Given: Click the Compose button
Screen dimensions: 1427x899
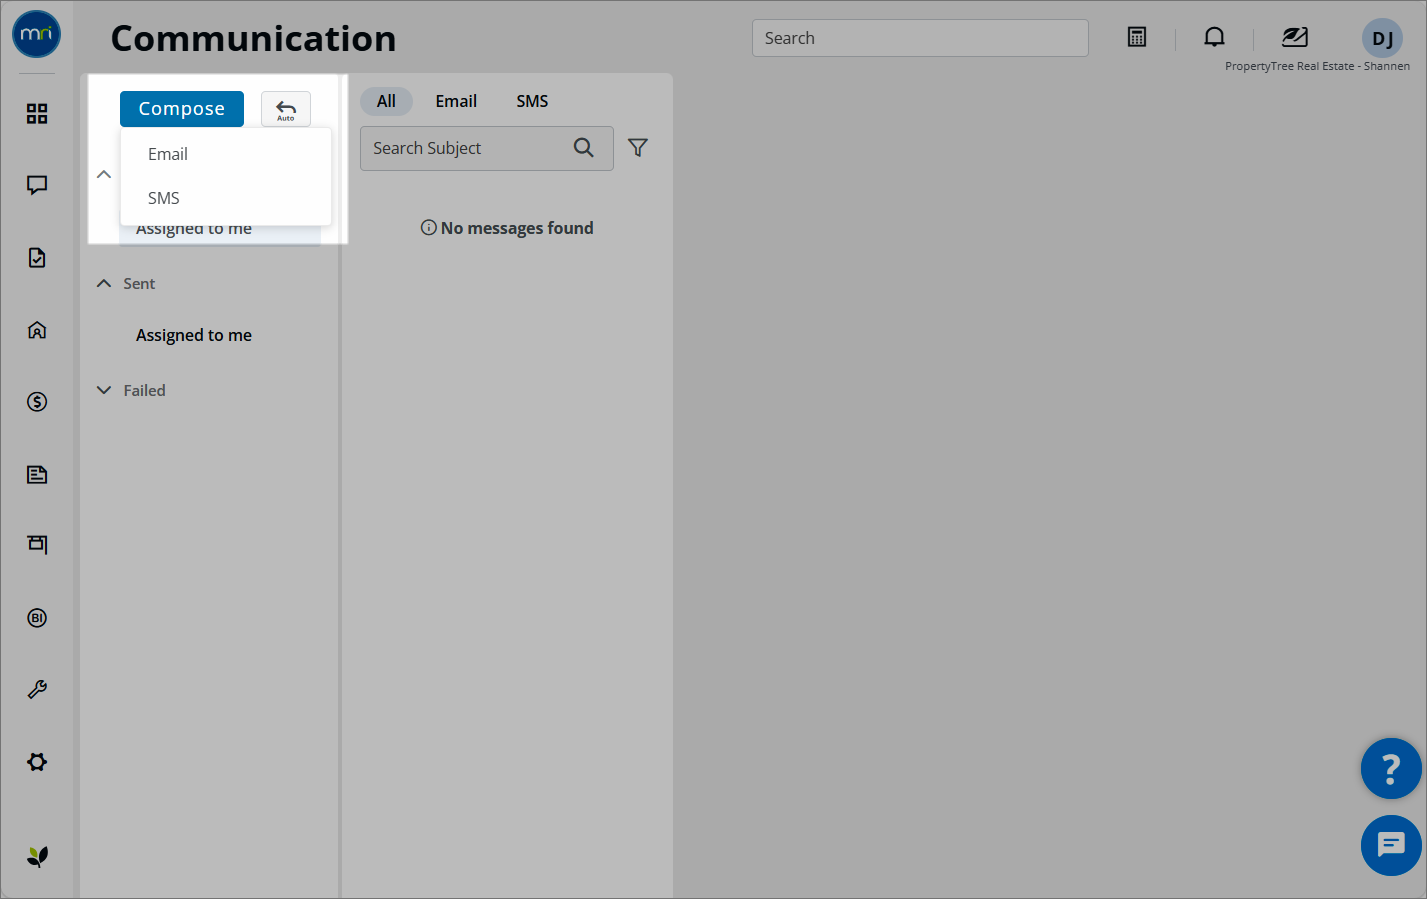Looking at the screenshot, I should tap(182, 109).
